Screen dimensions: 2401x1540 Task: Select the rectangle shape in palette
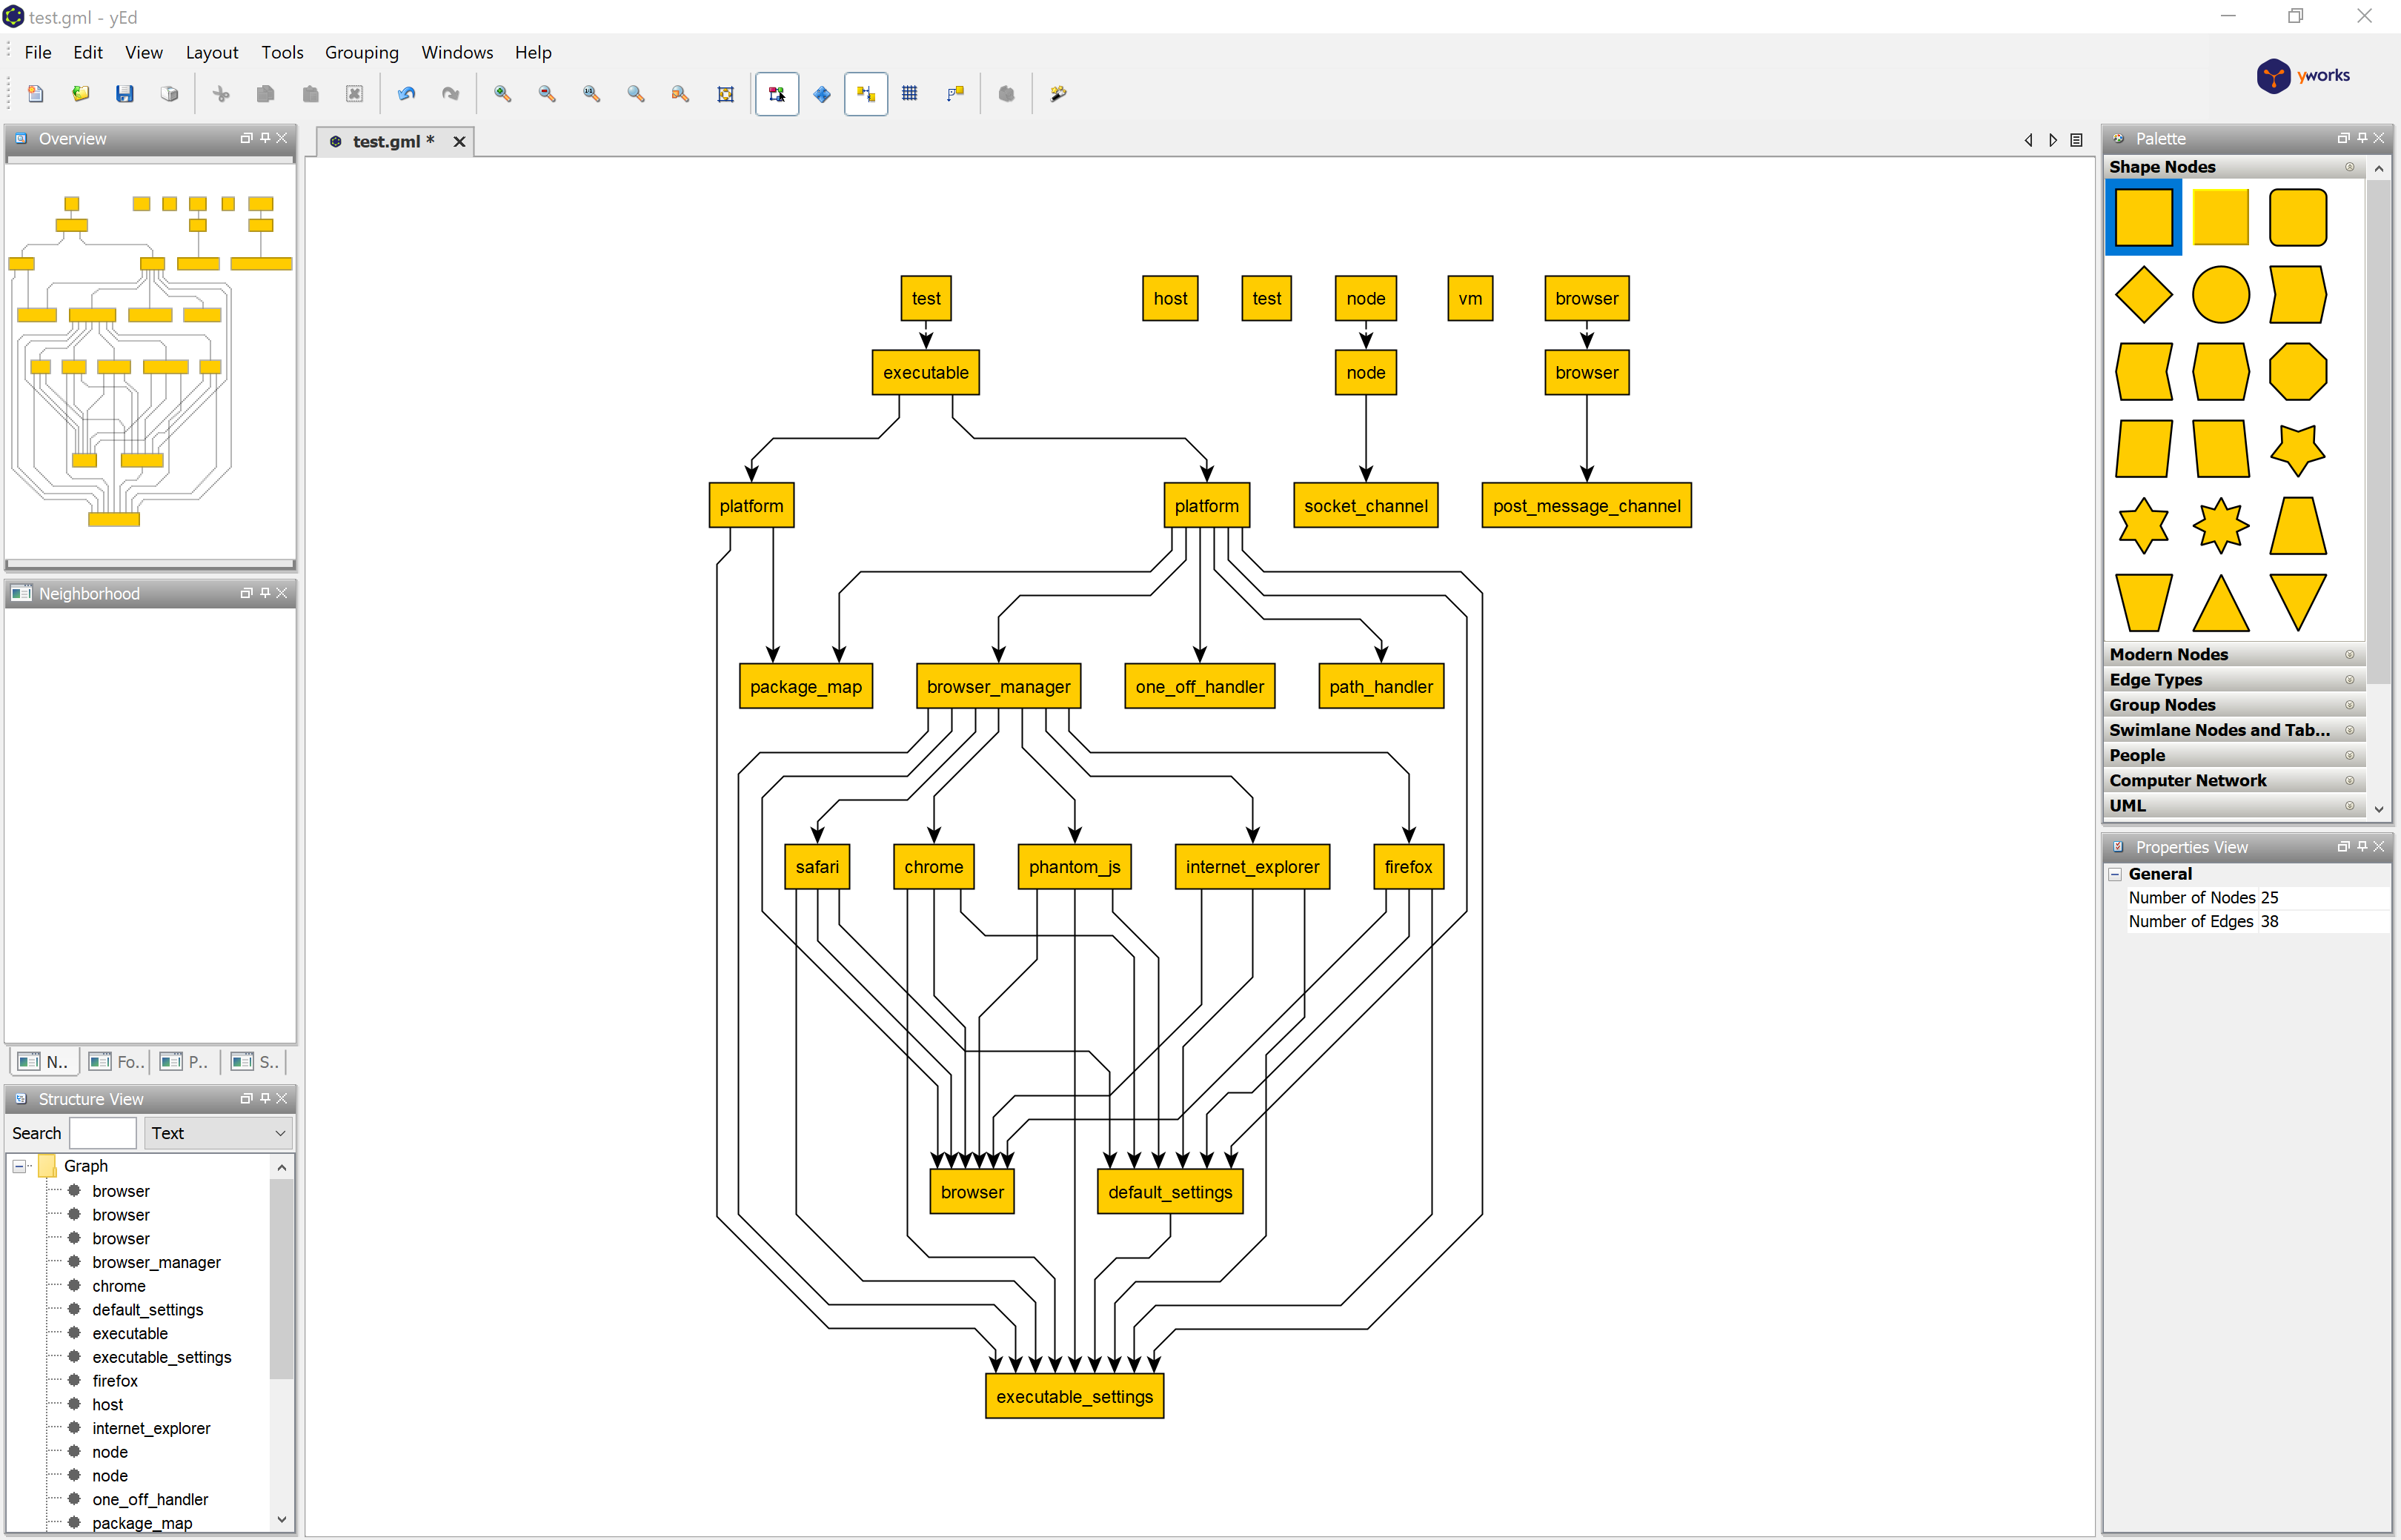2143,217
